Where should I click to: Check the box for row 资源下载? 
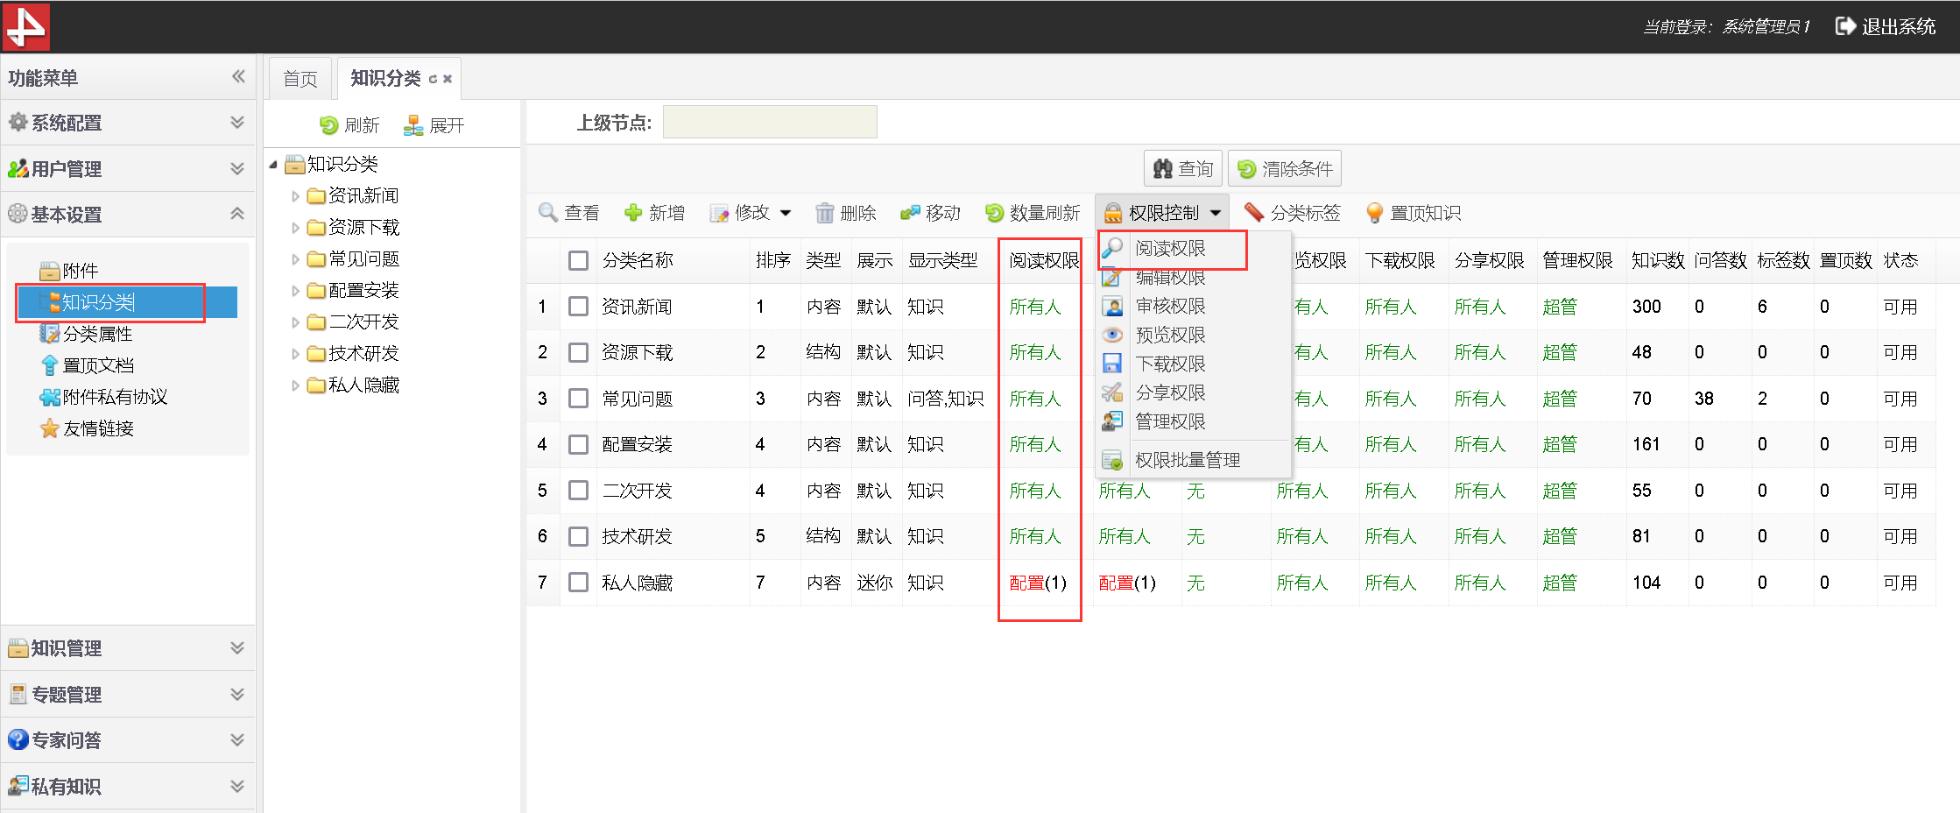click(x=578, y=352)
